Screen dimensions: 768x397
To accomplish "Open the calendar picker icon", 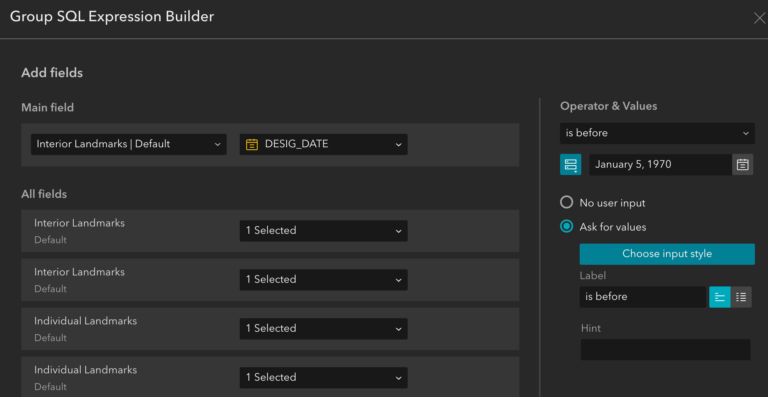I will pos(743,164).
